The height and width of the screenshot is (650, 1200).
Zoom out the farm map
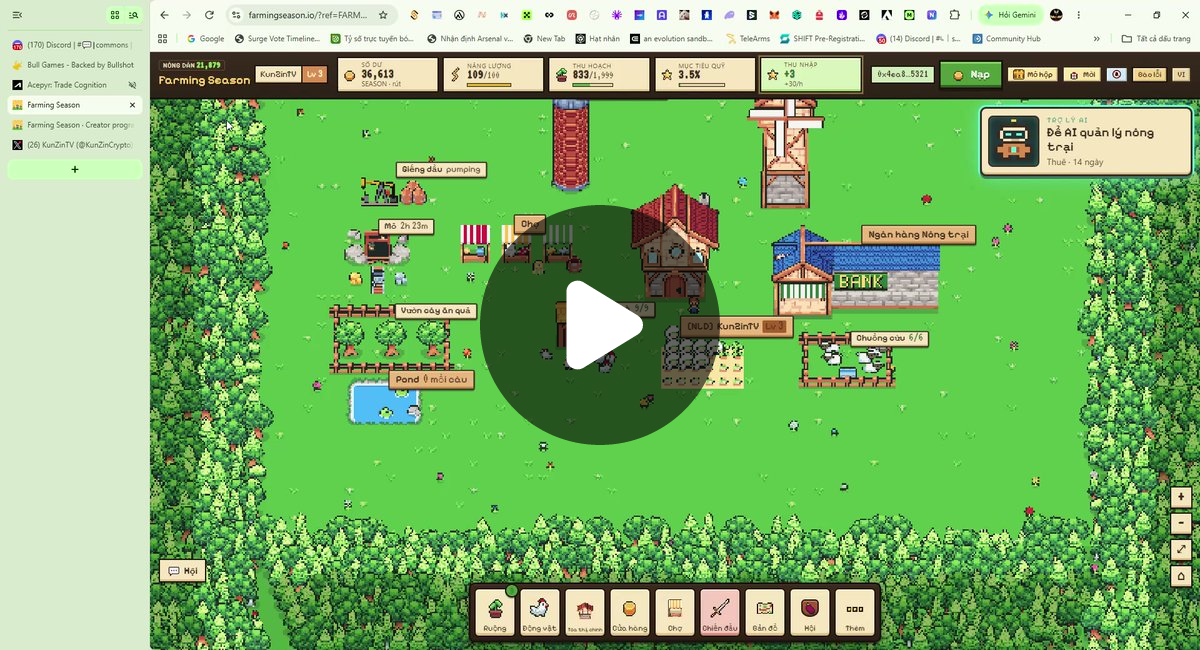(1181, 523)
